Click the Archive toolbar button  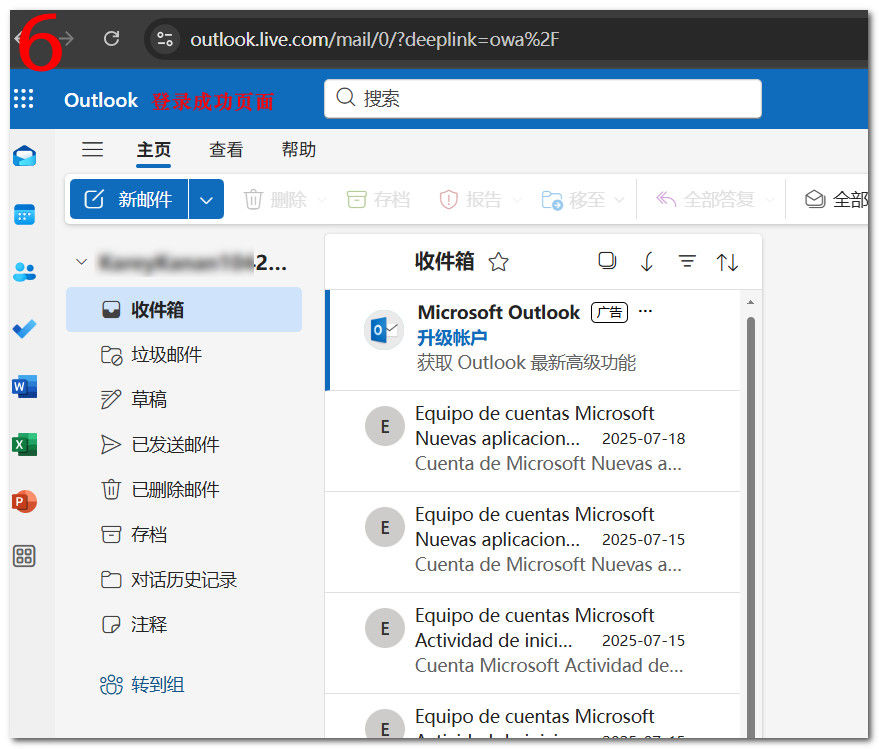pyautogui.click(x=378, y=200)
